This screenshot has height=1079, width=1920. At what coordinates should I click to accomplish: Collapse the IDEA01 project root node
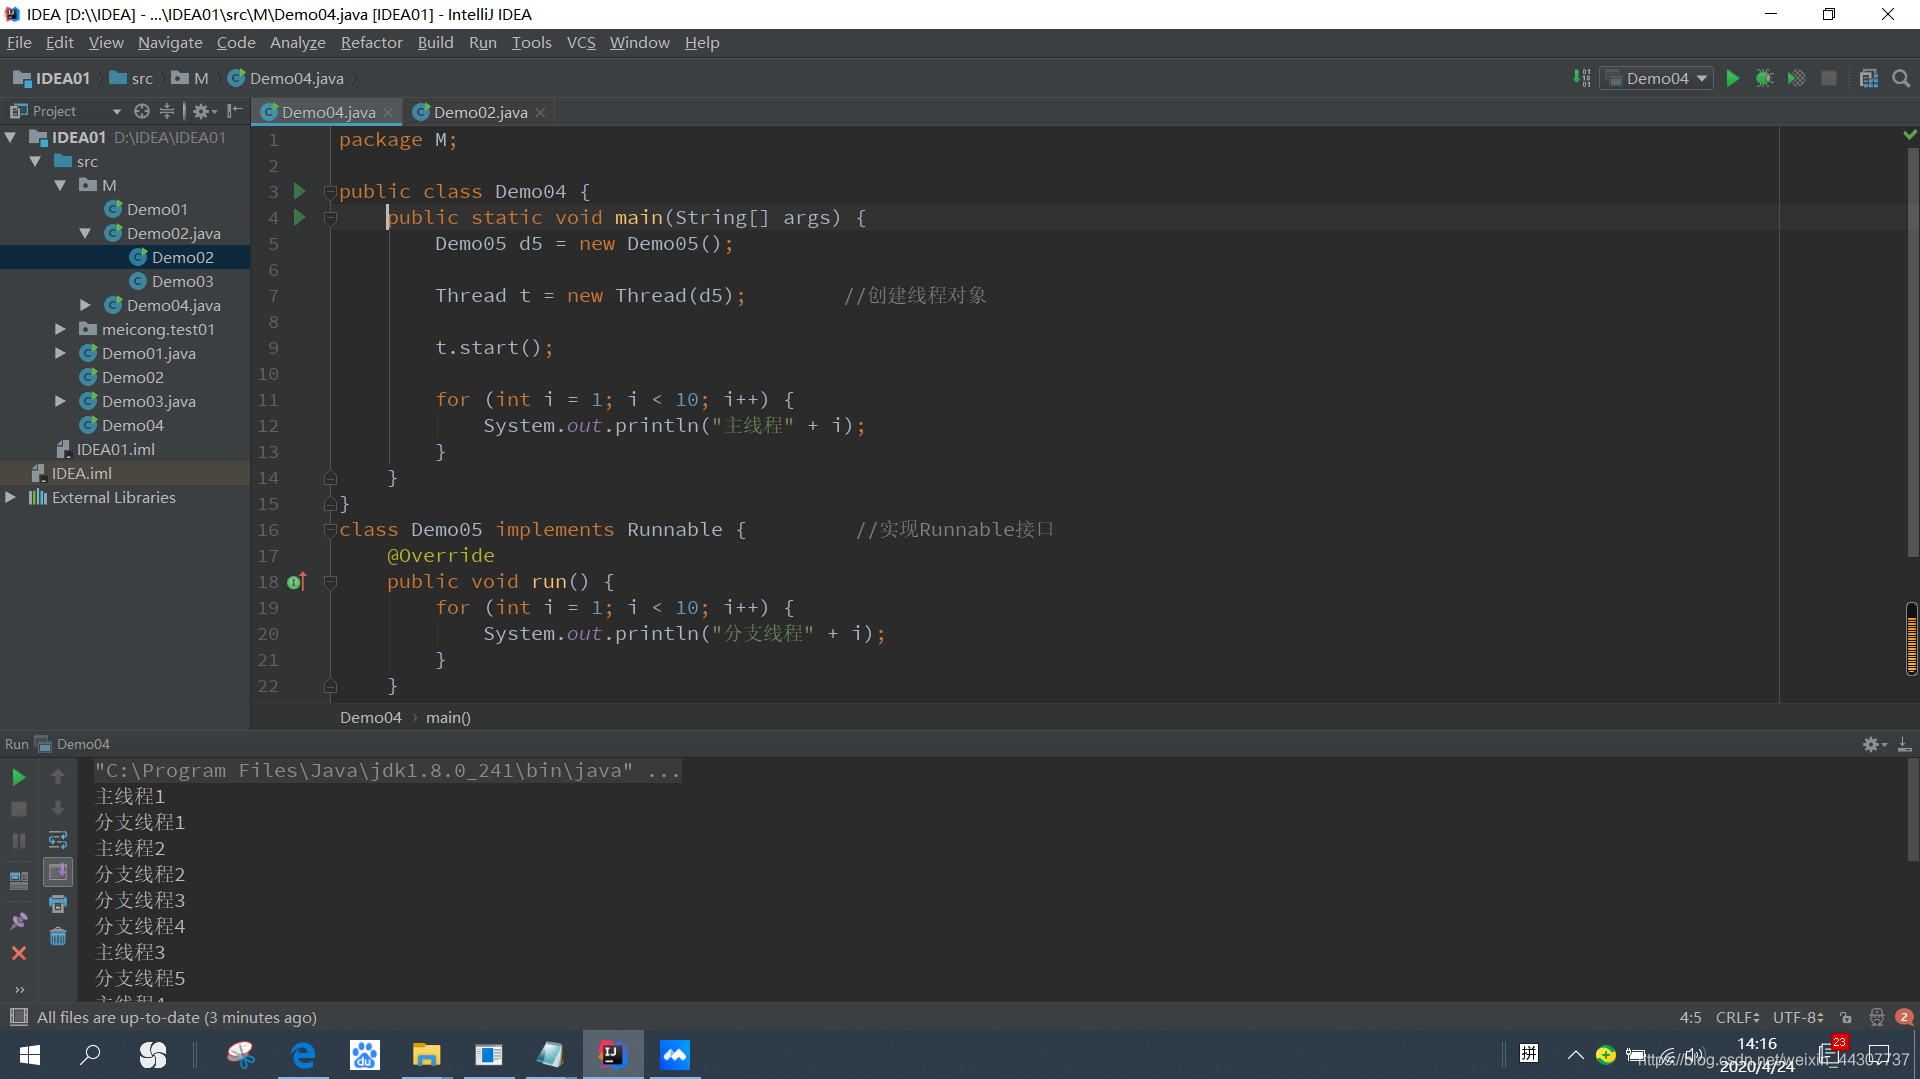(x=11, y=137)
